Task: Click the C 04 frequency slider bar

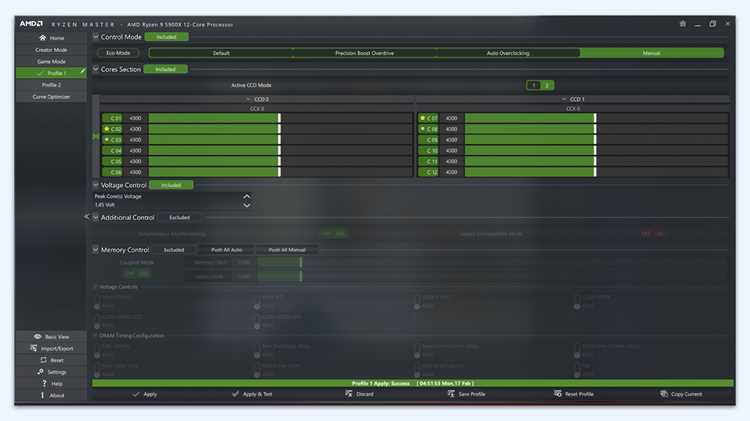Action: [x=280, y=151]
